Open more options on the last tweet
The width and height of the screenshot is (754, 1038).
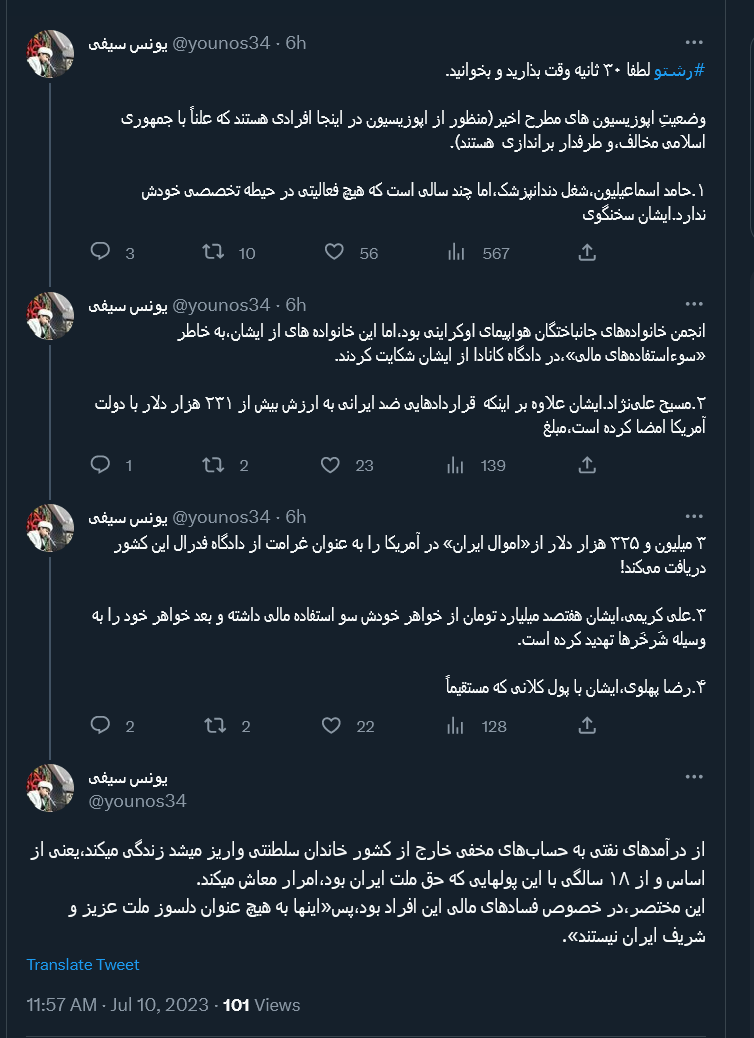pos(694,777)
